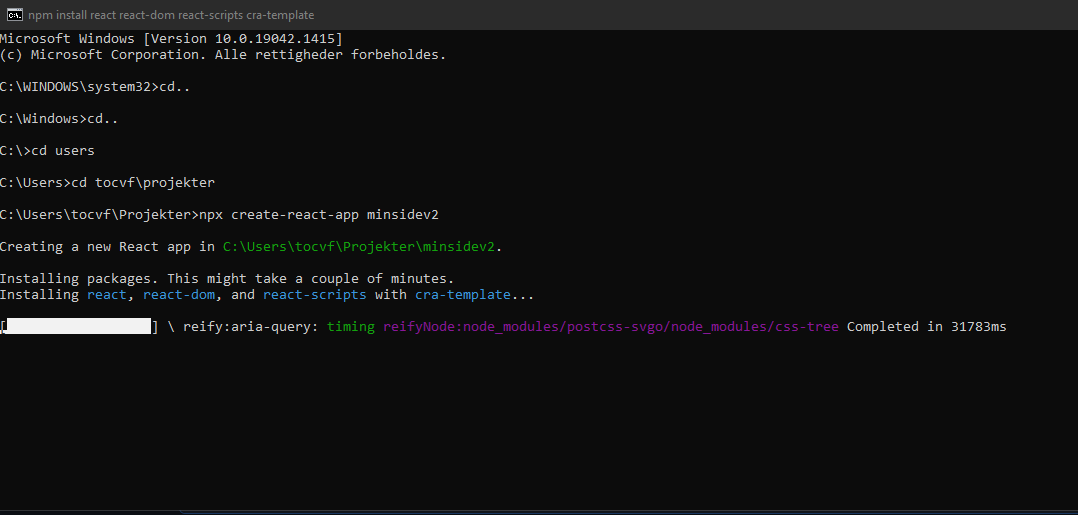Image resolution: width=1078 pixels, height=515 pixels.
Task: Click 'Creating a new React app in' text
Action: pyautogui.click(x=107, y=247)
